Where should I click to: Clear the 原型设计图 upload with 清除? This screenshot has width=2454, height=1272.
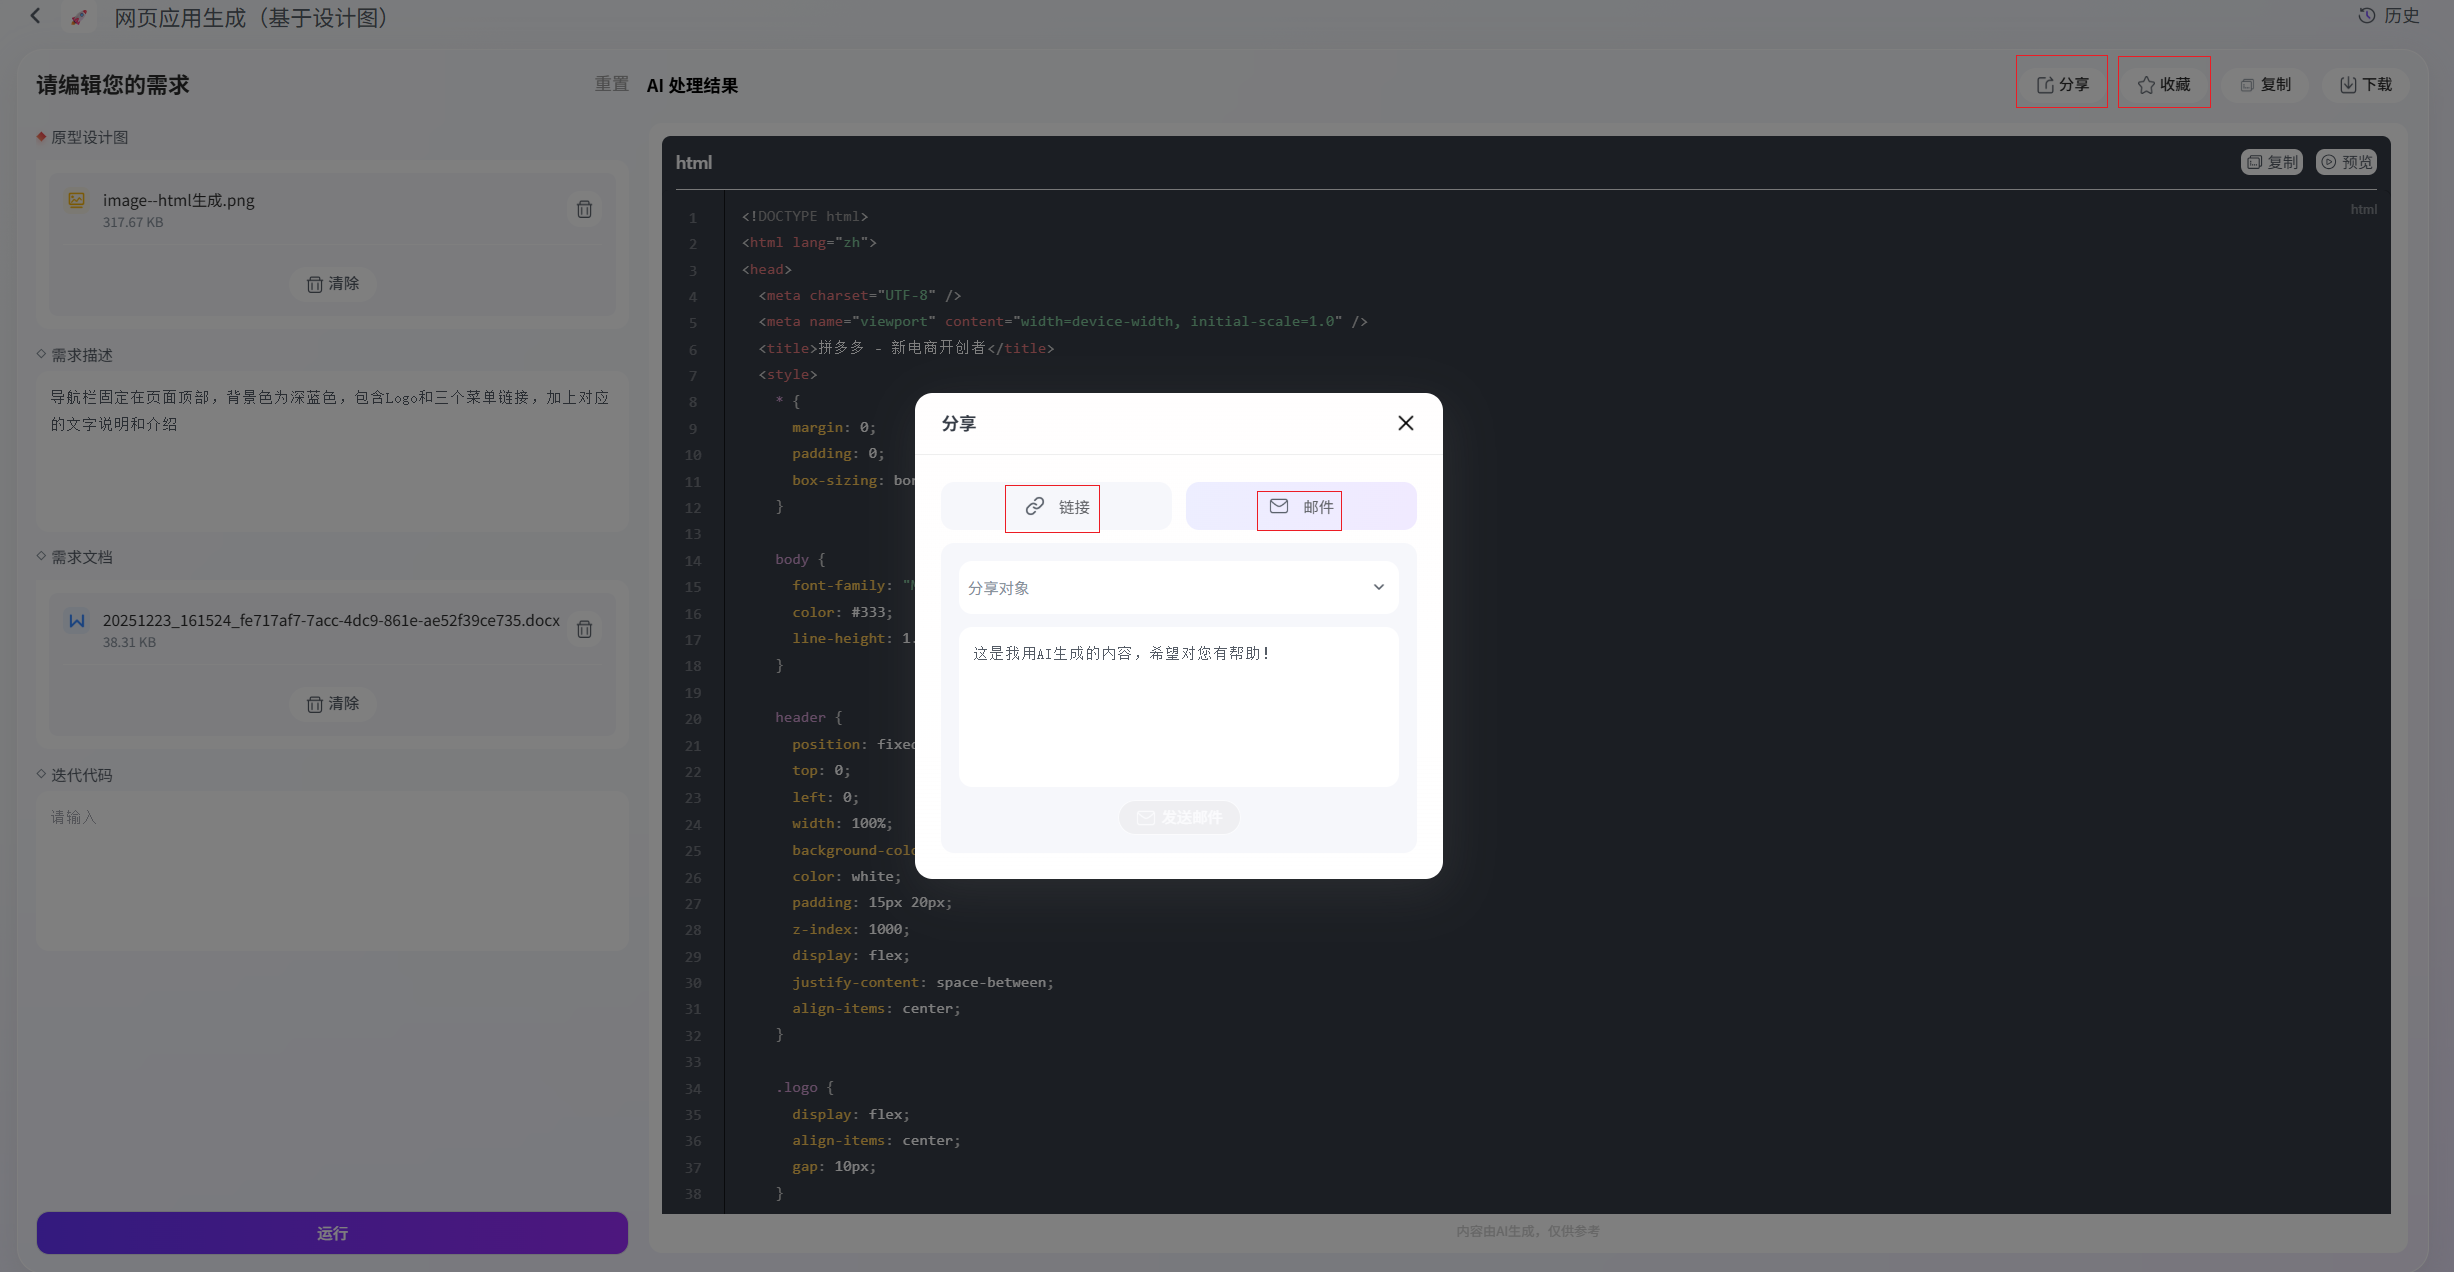click(333, 284)
